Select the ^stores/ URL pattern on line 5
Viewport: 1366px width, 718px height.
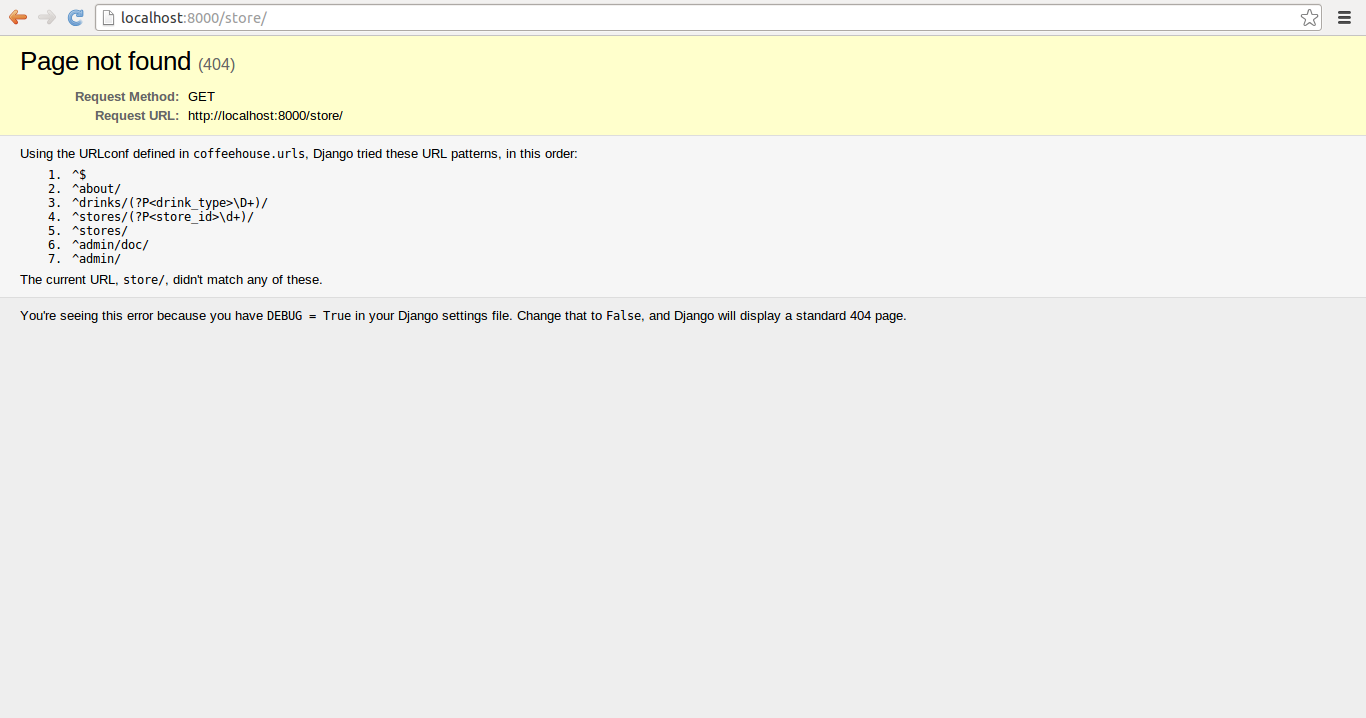99,231
